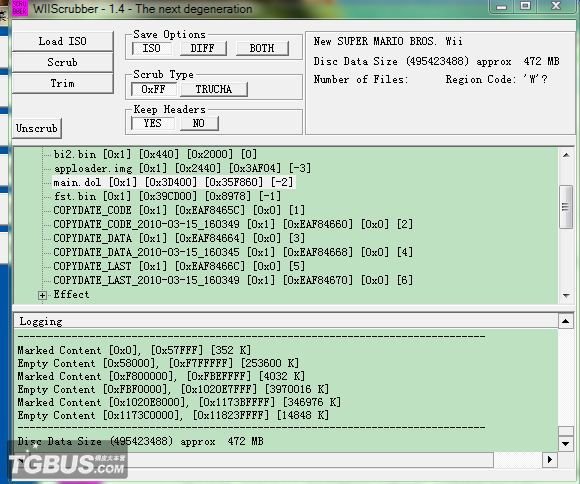This screenshot has height=484, width=580.
Task: Click the 'Number of Files' text
Action: (x=361, y=79)
